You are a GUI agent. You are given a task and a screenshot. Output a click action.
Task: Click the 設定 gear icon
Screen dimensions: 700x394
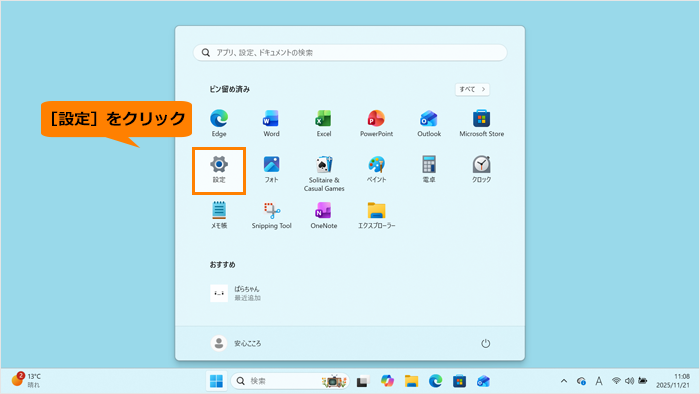tap(219, 165)
